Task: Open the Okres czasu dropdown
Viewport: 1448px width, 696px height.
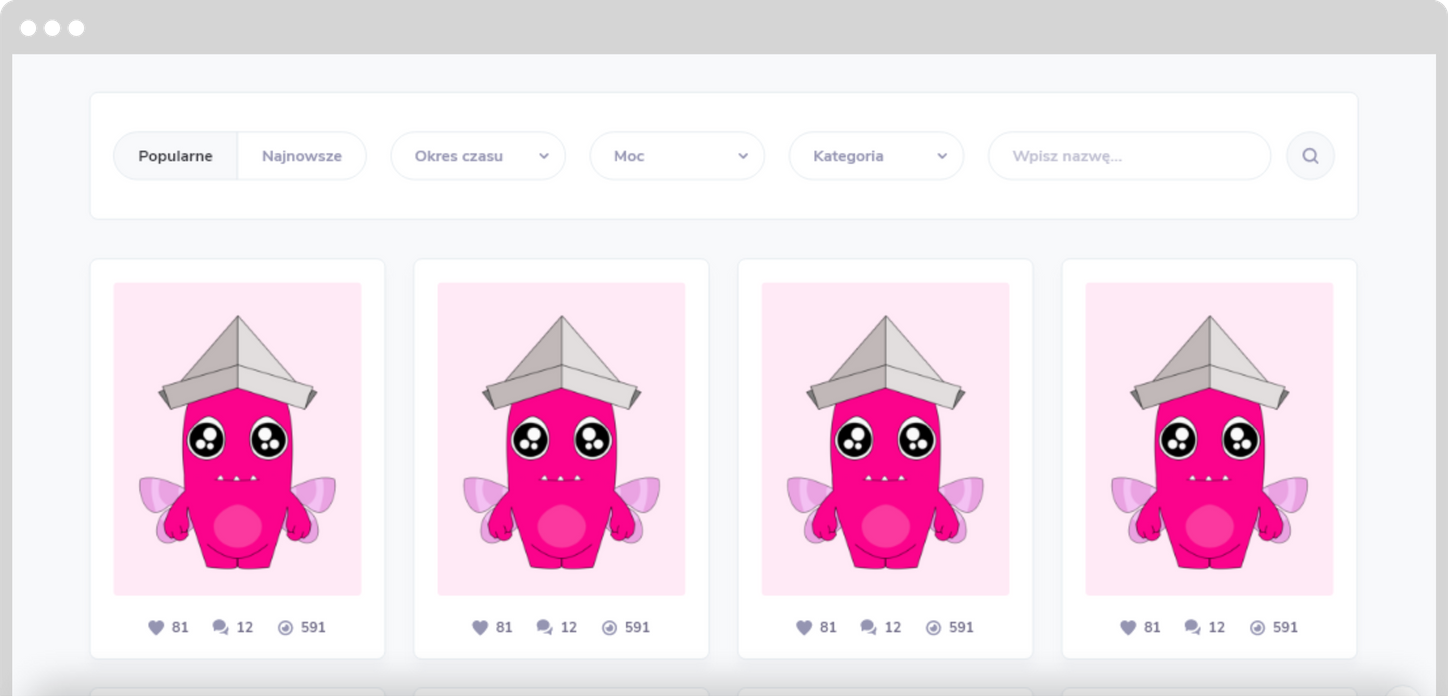Action: pyautogui.click(x=478, y=156)
